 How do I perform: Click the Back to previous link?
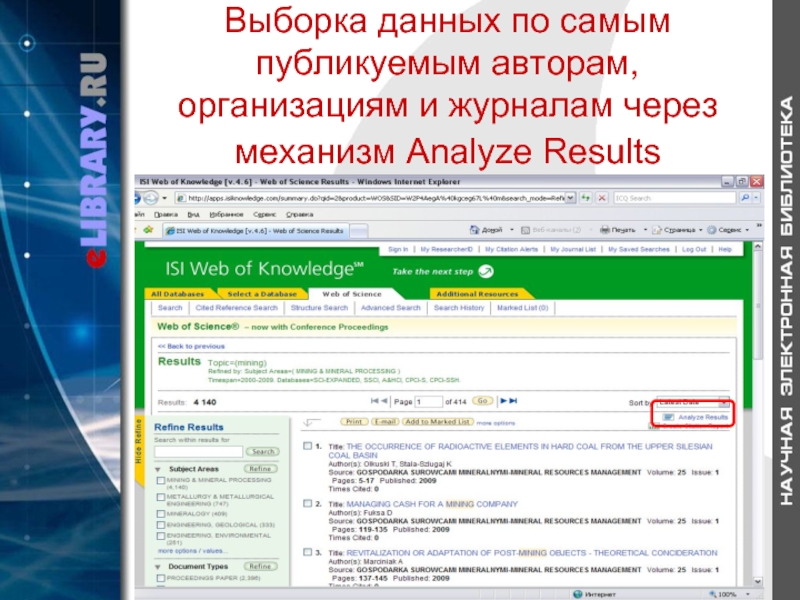[191, 346]
